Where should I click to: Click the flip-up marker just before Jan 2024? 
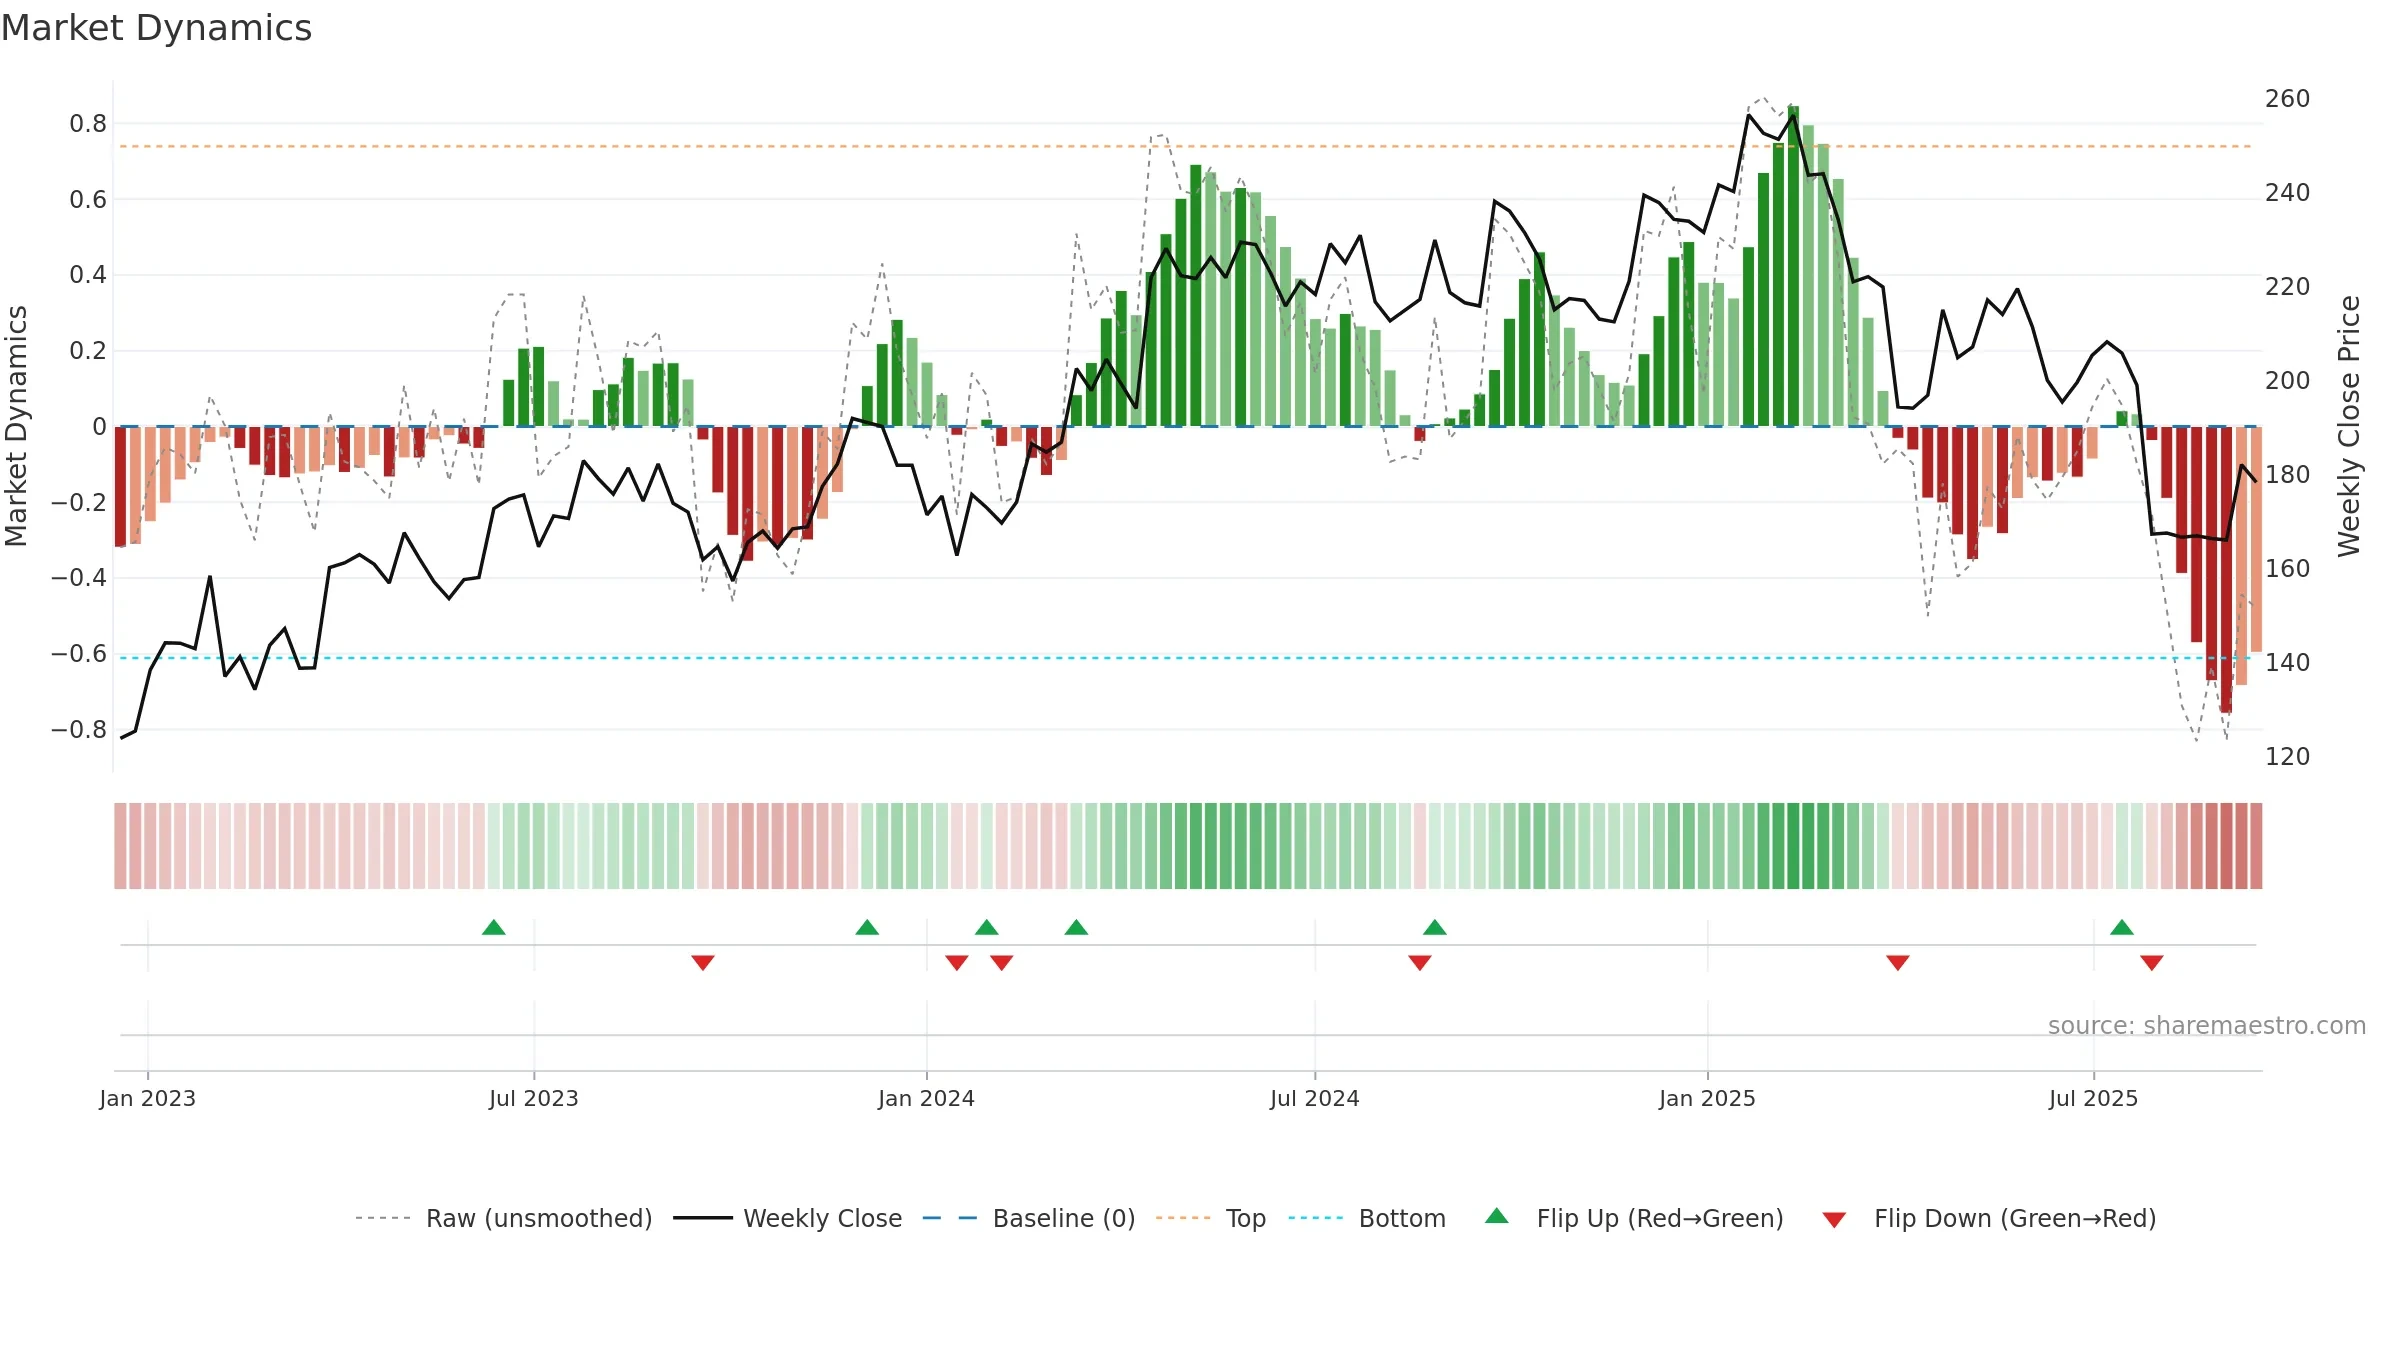[867, 927]
